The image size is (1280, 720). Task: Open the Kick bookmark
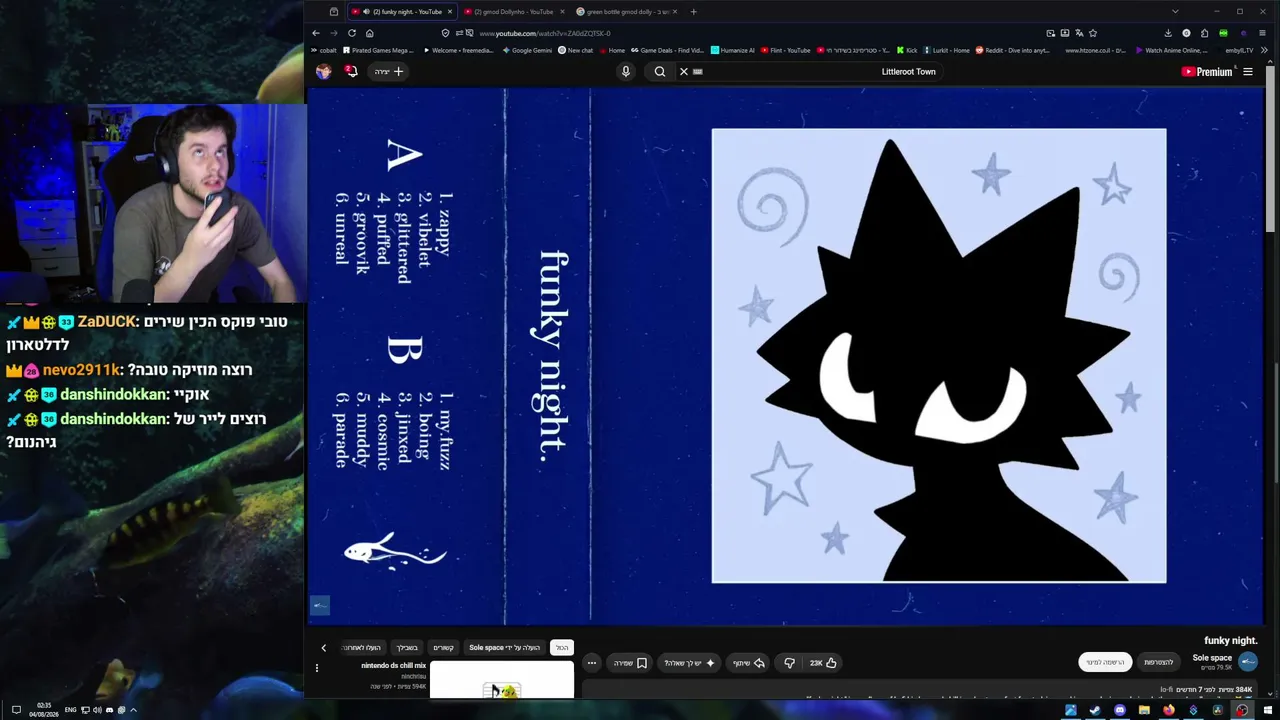click(x=907, y=50)
